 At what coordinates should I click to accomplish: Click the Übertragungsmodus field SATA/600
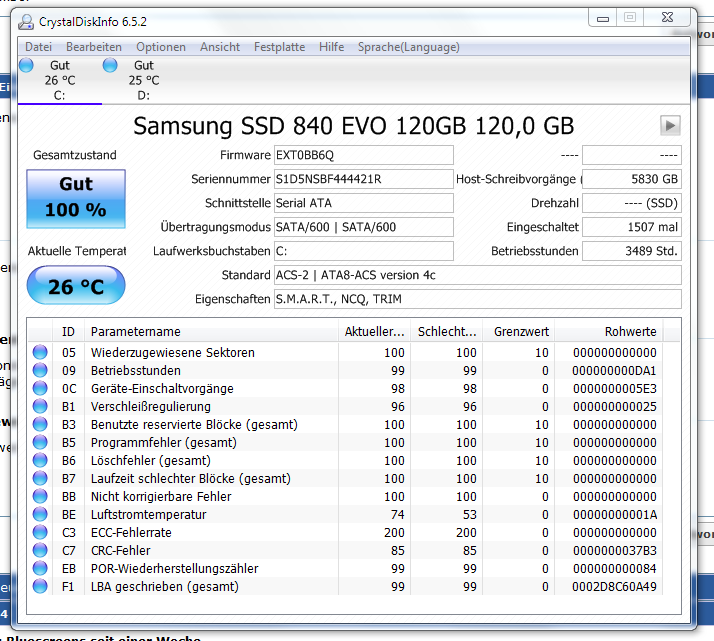[363, 227]
